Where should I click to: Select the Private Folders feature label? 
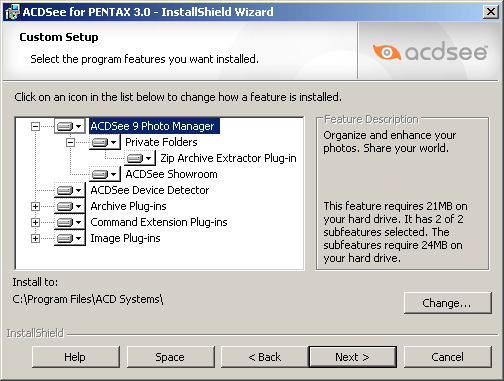161,142
